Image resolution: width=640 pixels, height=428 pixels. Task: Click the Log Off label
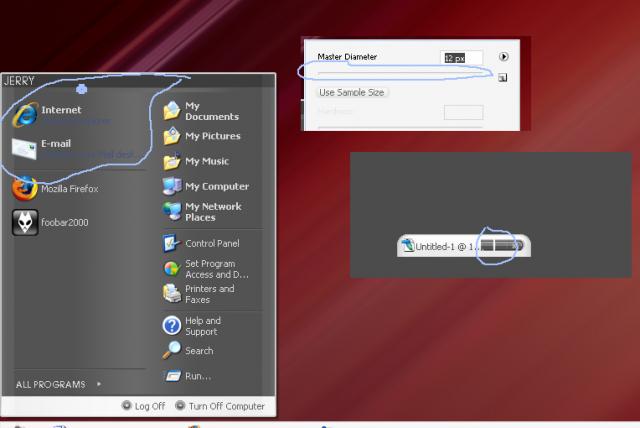pyautogui.click(x=150, y=406)
